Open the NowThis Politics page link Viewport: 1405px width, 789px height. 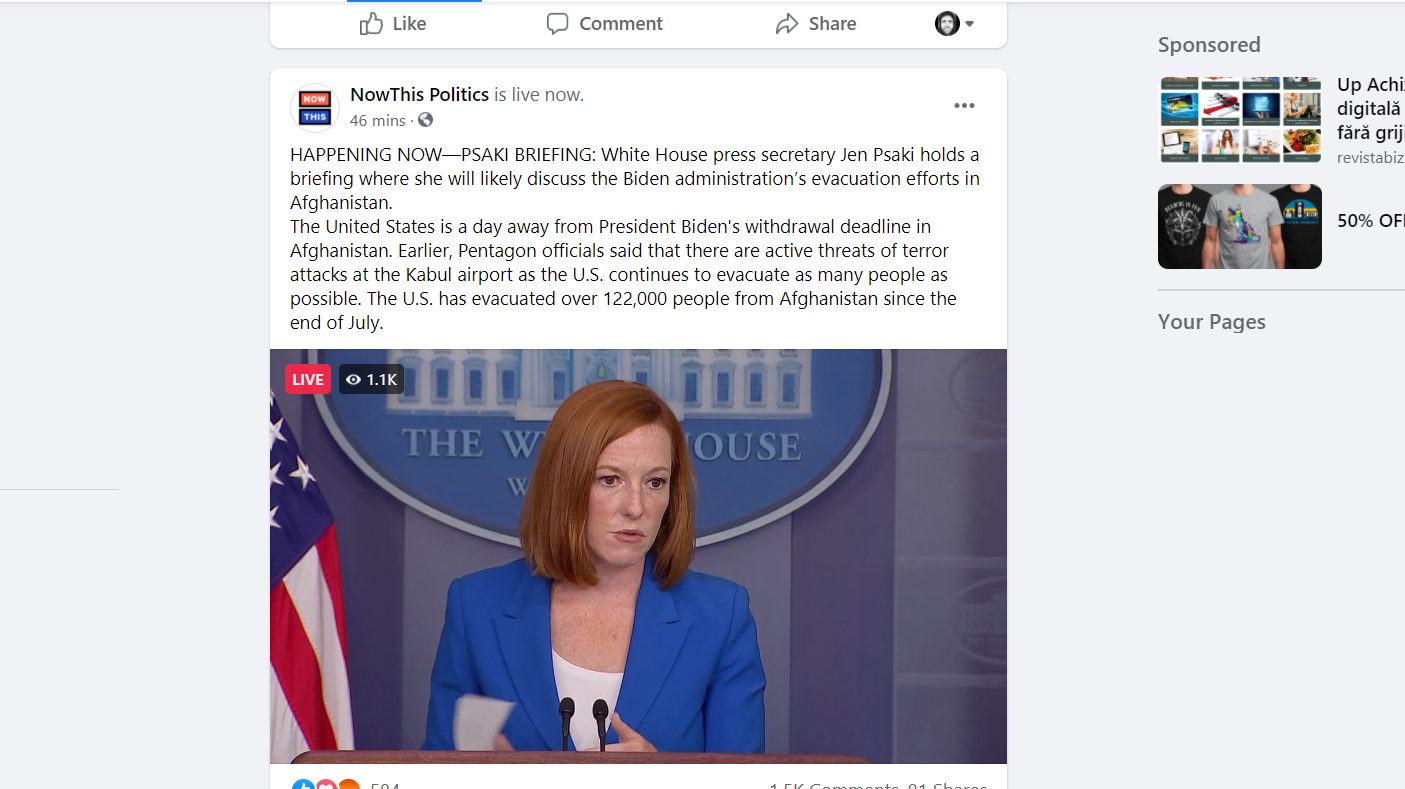pos(419,95)
